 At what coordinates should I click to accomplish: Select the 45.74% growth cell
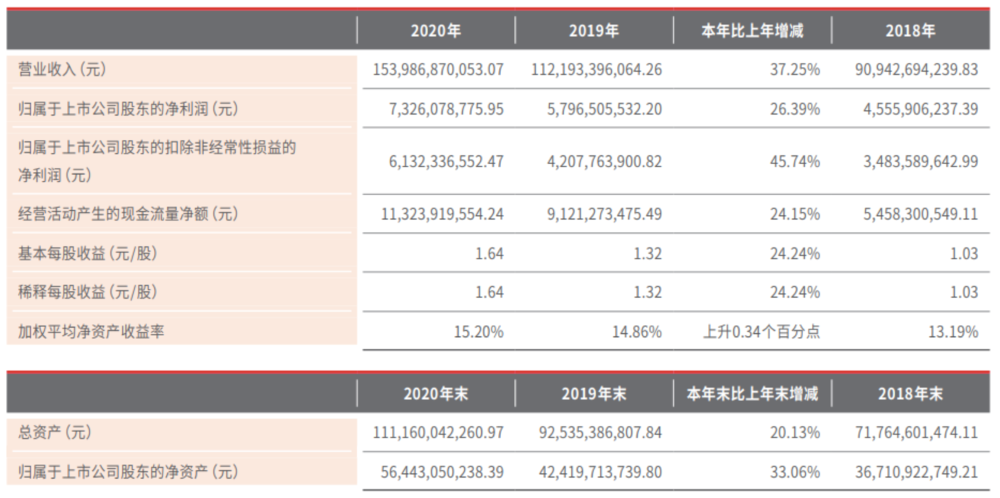794,162
